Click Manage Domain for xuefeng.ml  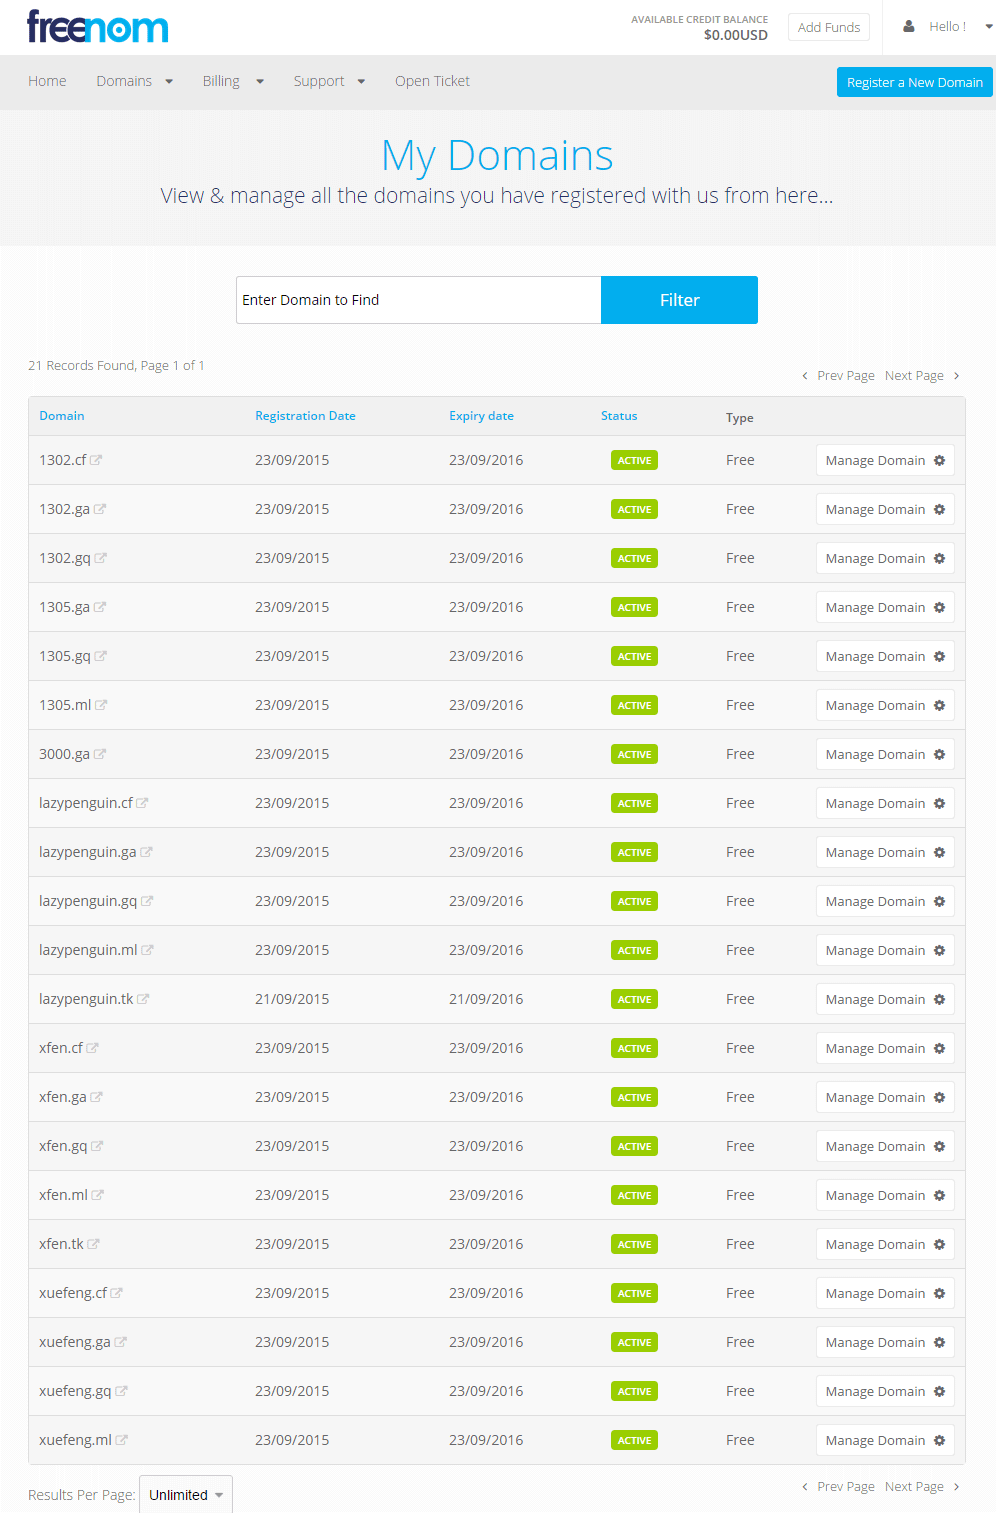point(885,1440)
